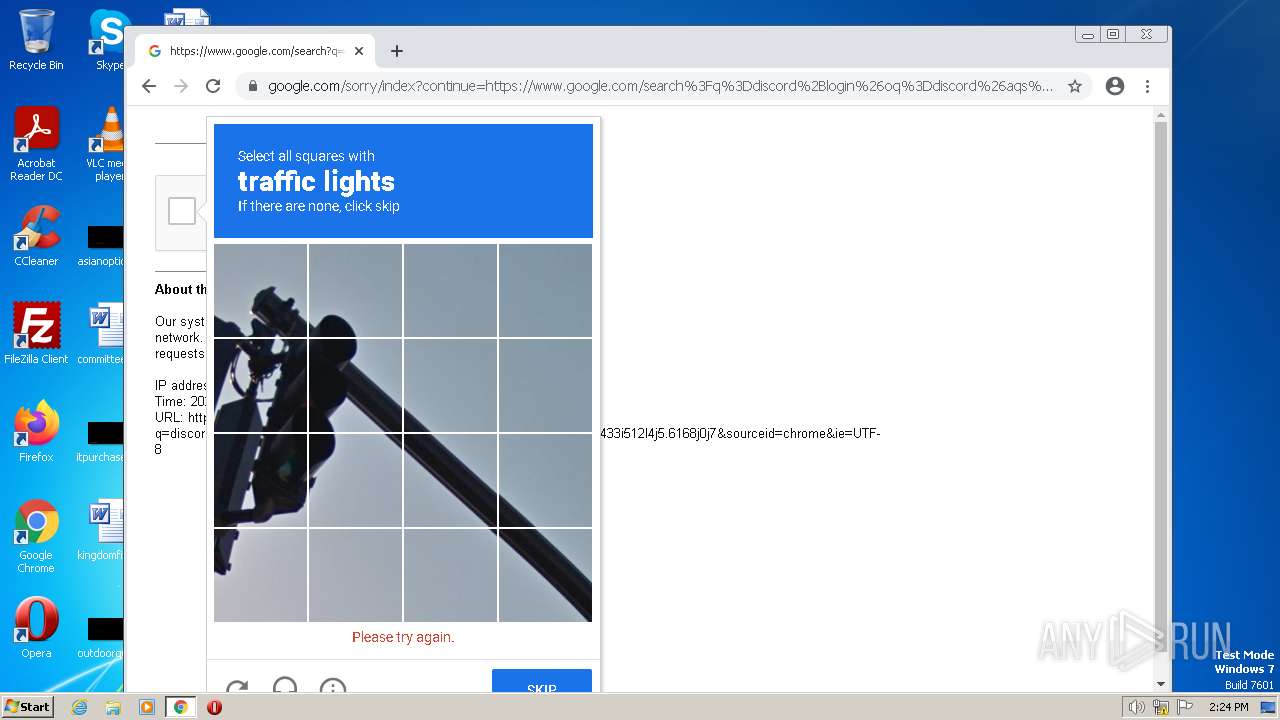Screen dimensions: 1280x720
Task: Click the captcha SKIP button
Action: 542,681
